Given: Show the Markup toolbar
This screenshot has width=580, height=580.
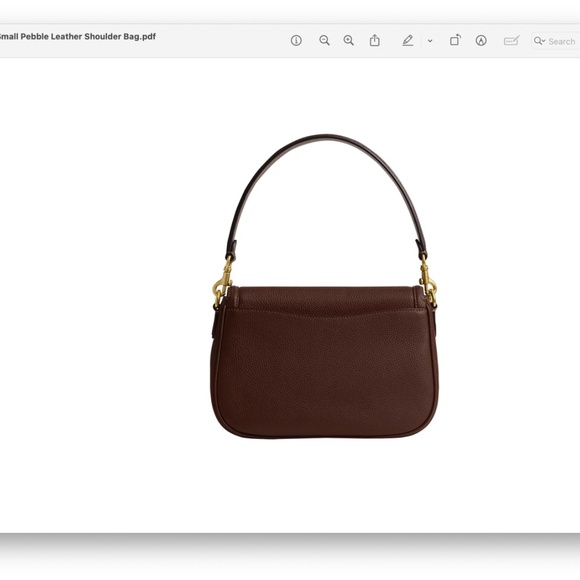Looking at the screenshot, I should 481,41.
